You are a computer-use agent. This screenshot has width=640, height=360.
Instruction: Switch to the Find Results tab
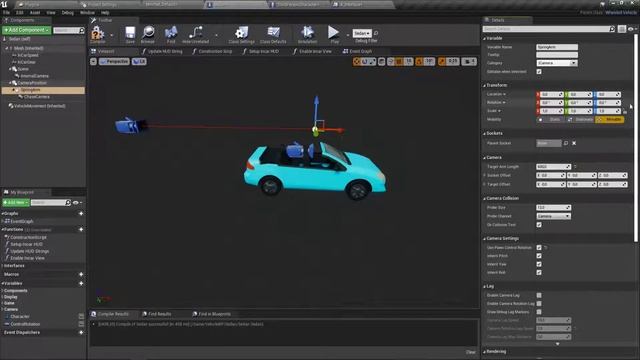click(156, 314)
